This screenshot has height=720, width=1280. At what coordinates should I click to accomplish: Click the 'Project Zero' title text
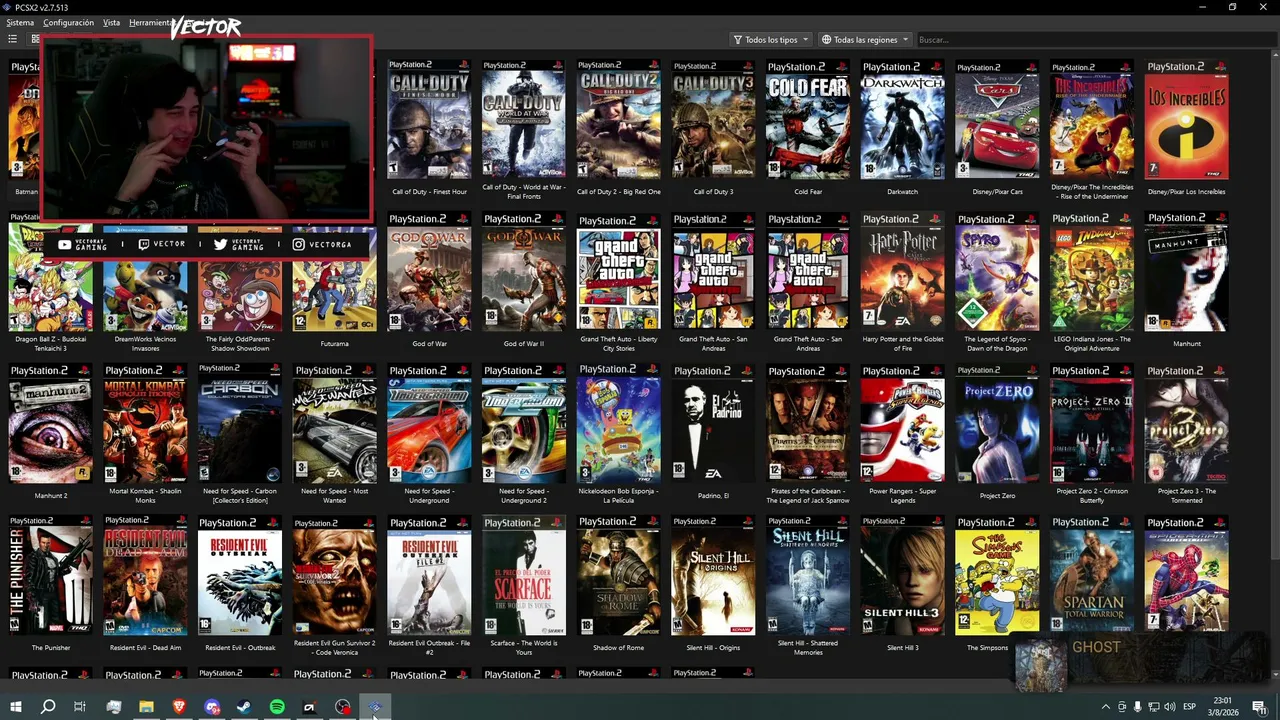click(x=997, y=496)
